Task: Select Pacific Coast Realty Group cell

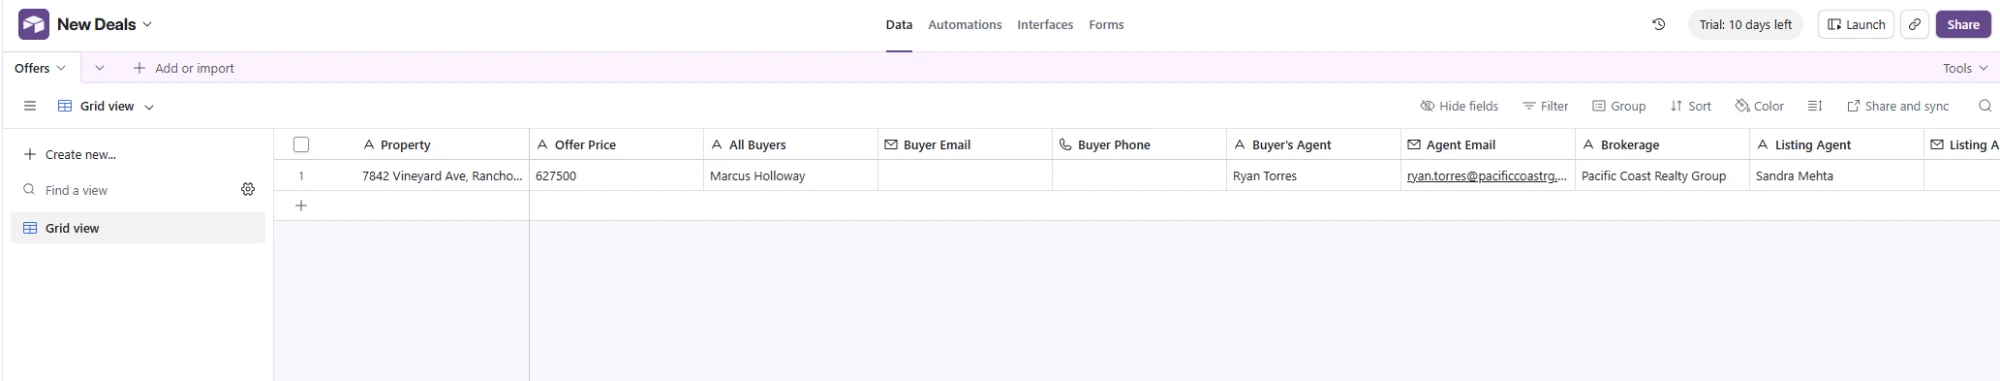Action: click(1662, 176)
